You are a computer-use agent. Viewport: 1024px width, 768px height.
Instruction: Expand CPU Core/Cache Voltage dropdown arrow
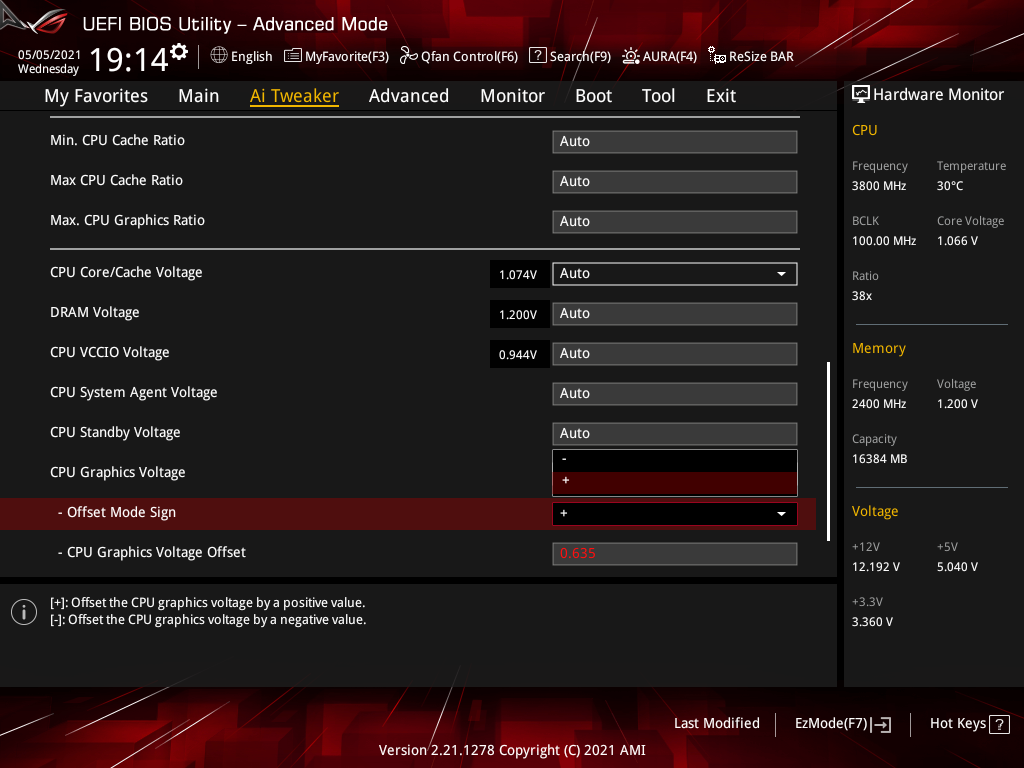[x=781, y=274]
